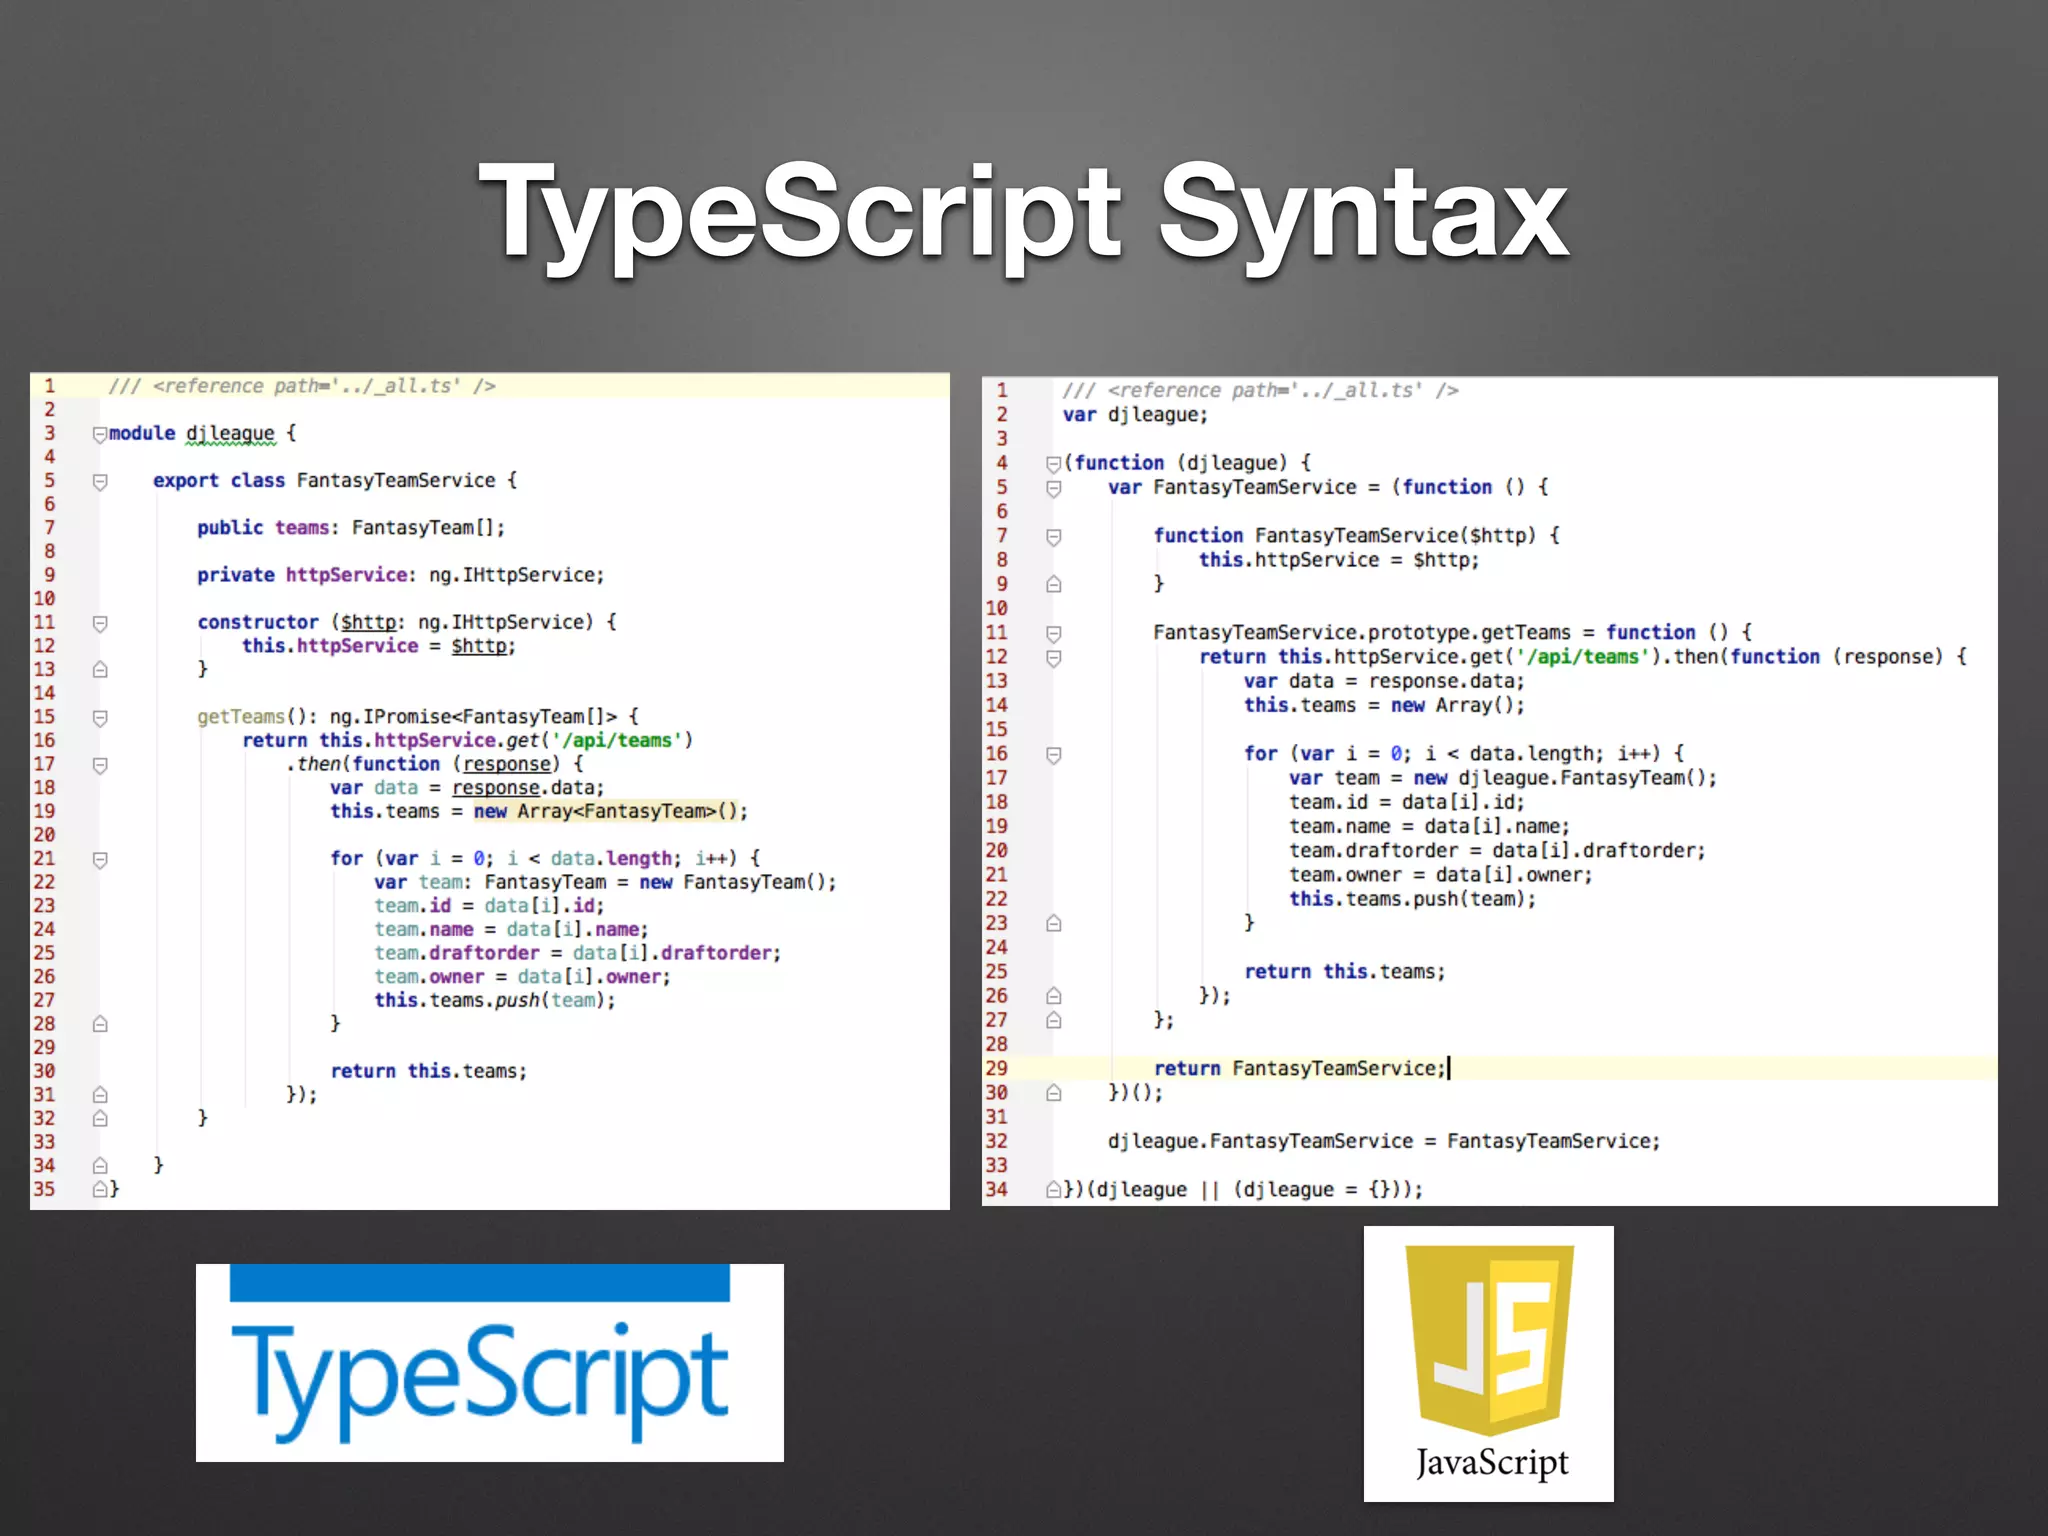2048x1536 pixels.
Task: Click 'team.owner = data[i].owner;' in JavaScript pane
Action: (1441, 875)
